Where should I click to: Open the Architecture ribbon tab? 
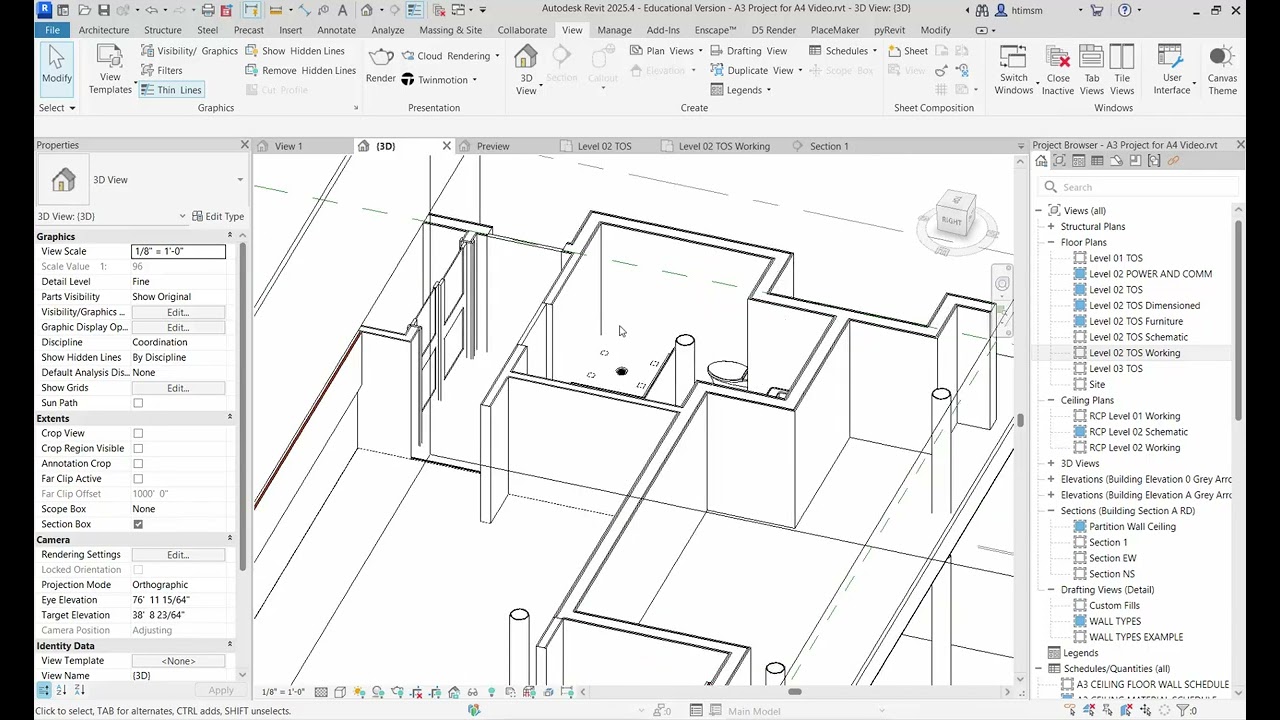(104, 30)
